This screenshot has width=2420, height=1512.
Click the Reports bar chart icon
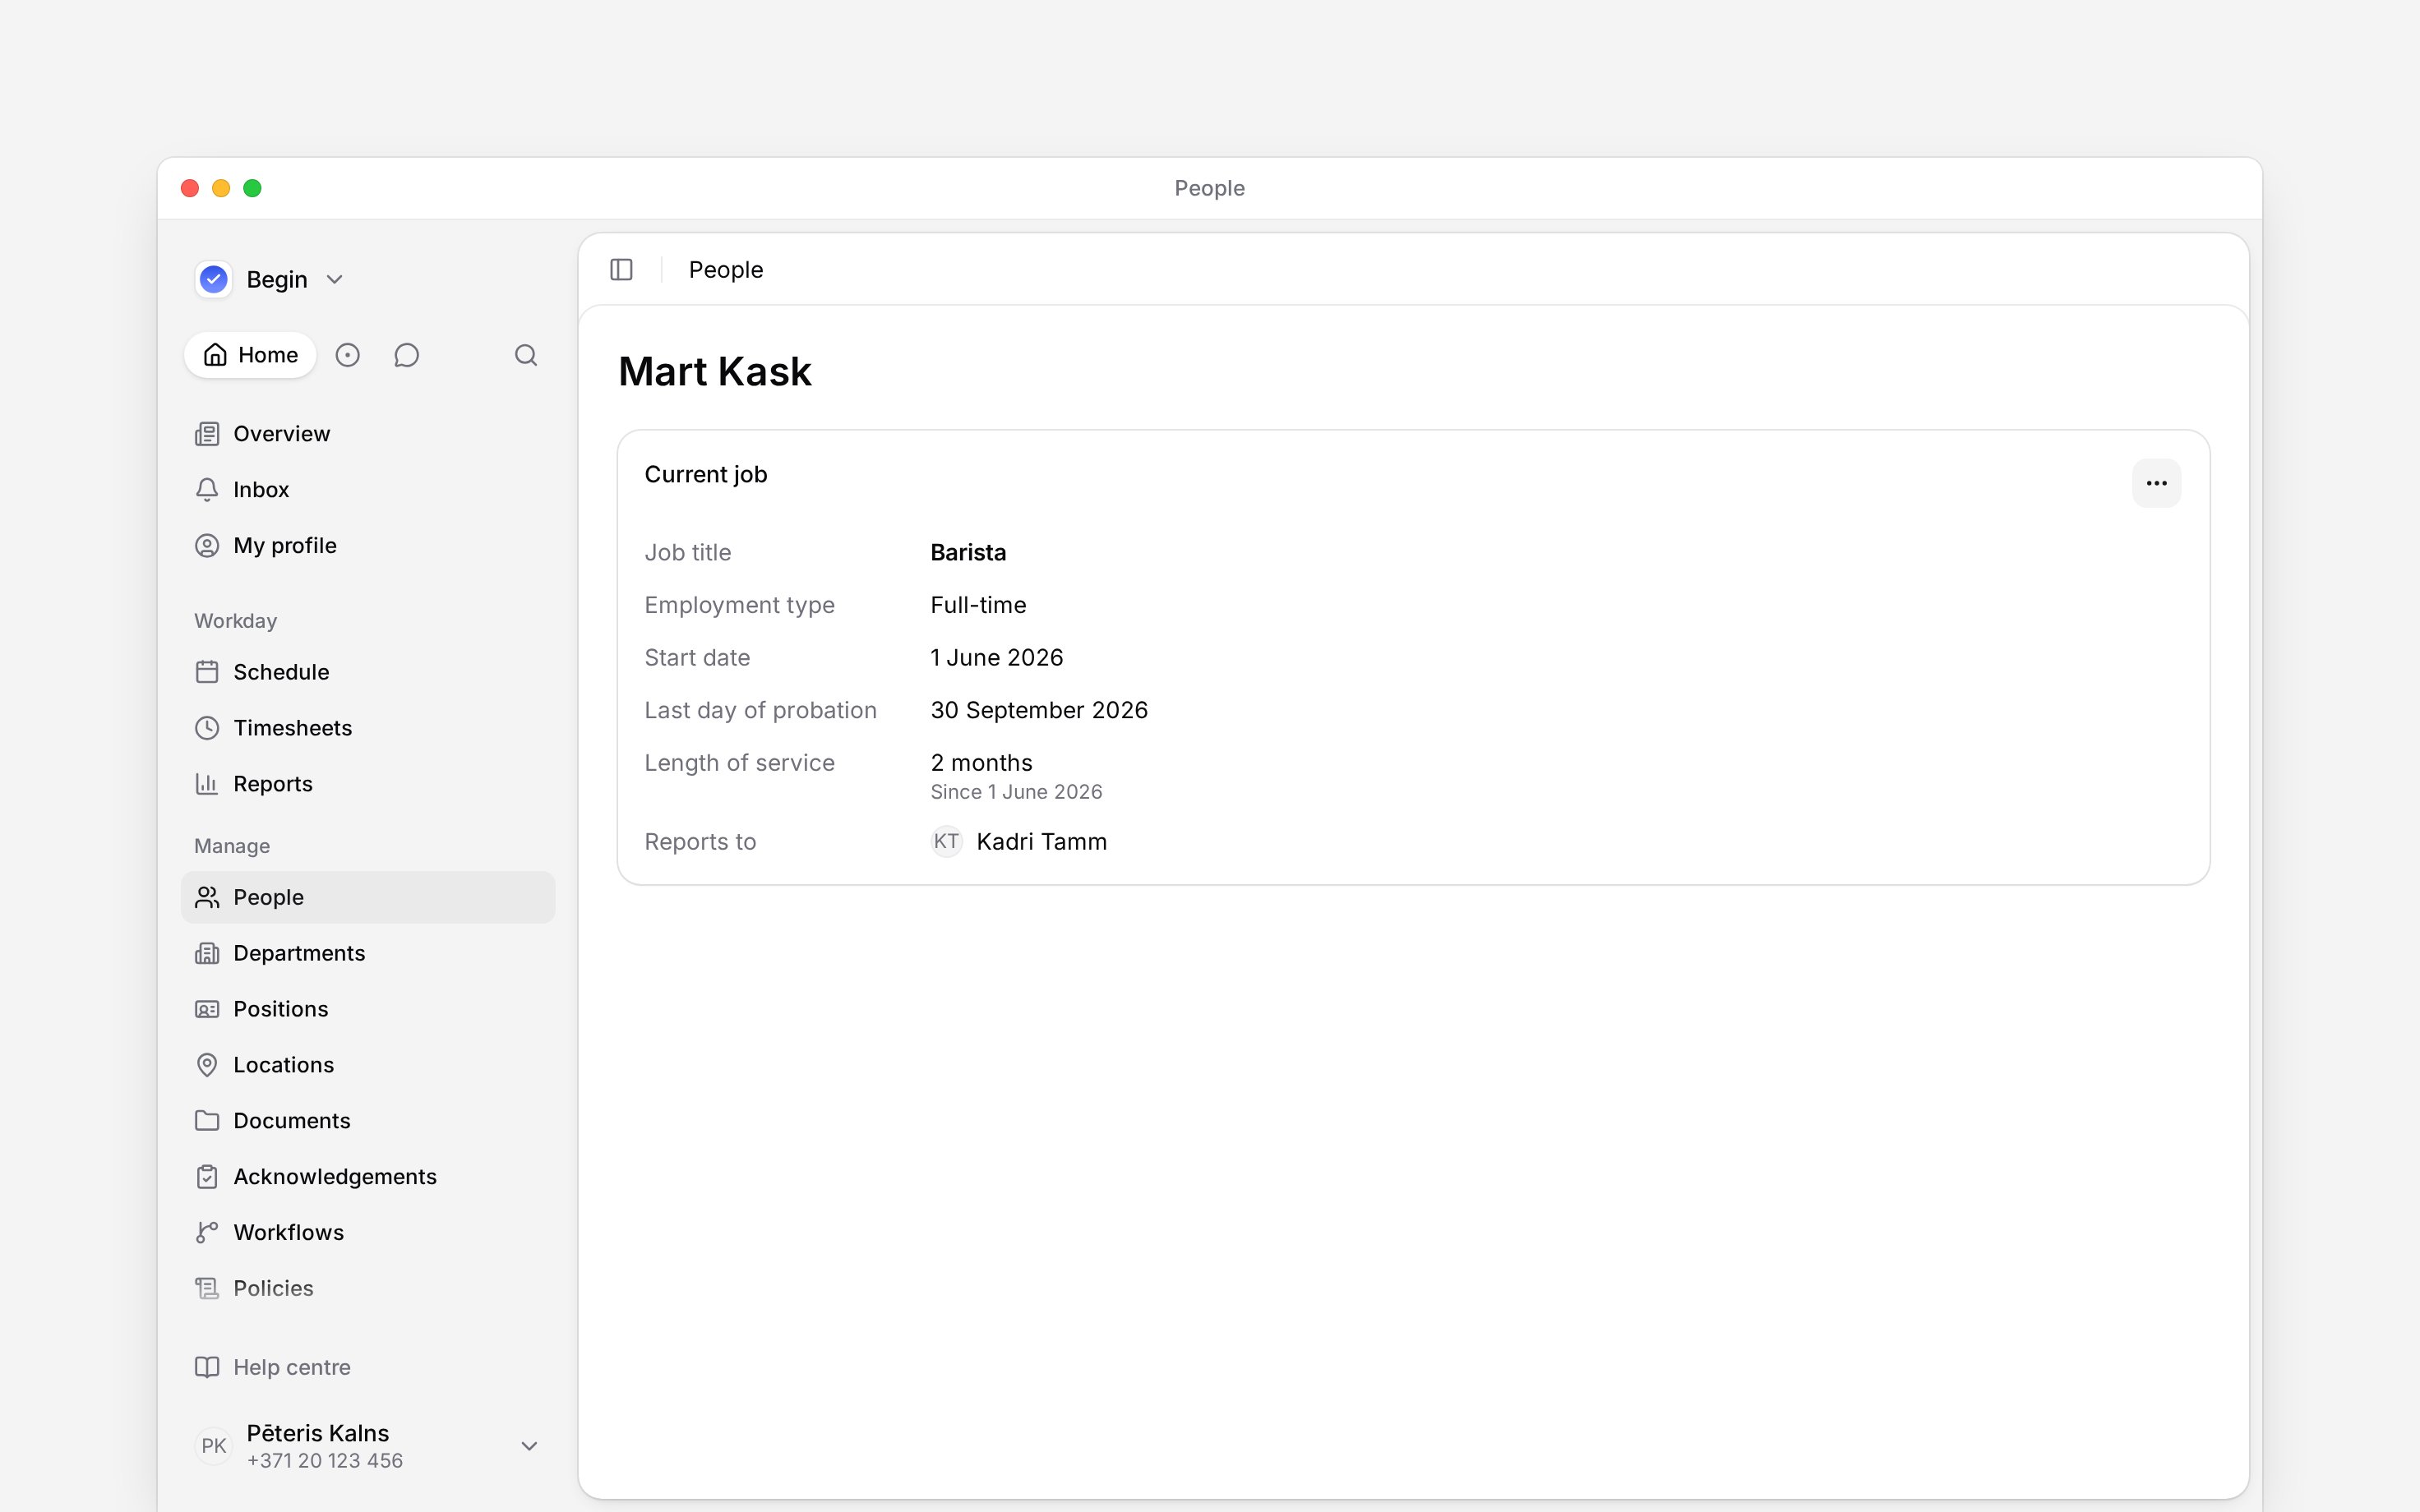[207, 784]
